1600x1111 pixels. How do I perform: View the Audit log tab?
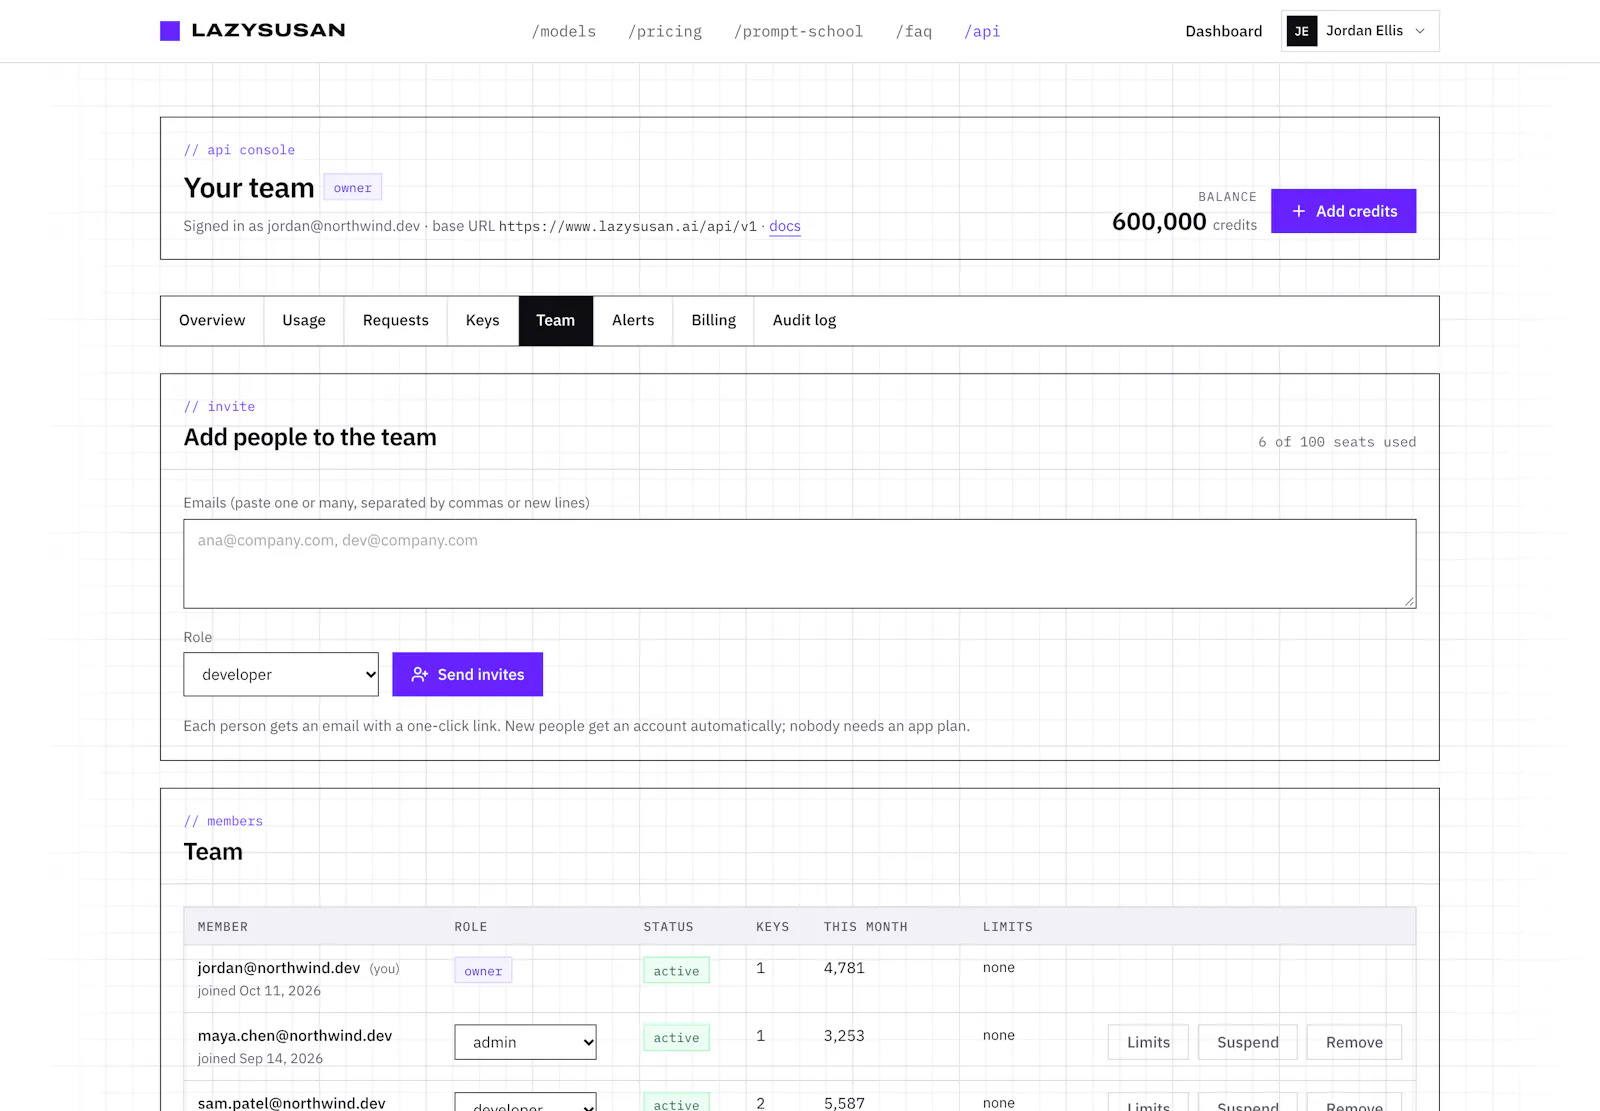coord(805,321)
